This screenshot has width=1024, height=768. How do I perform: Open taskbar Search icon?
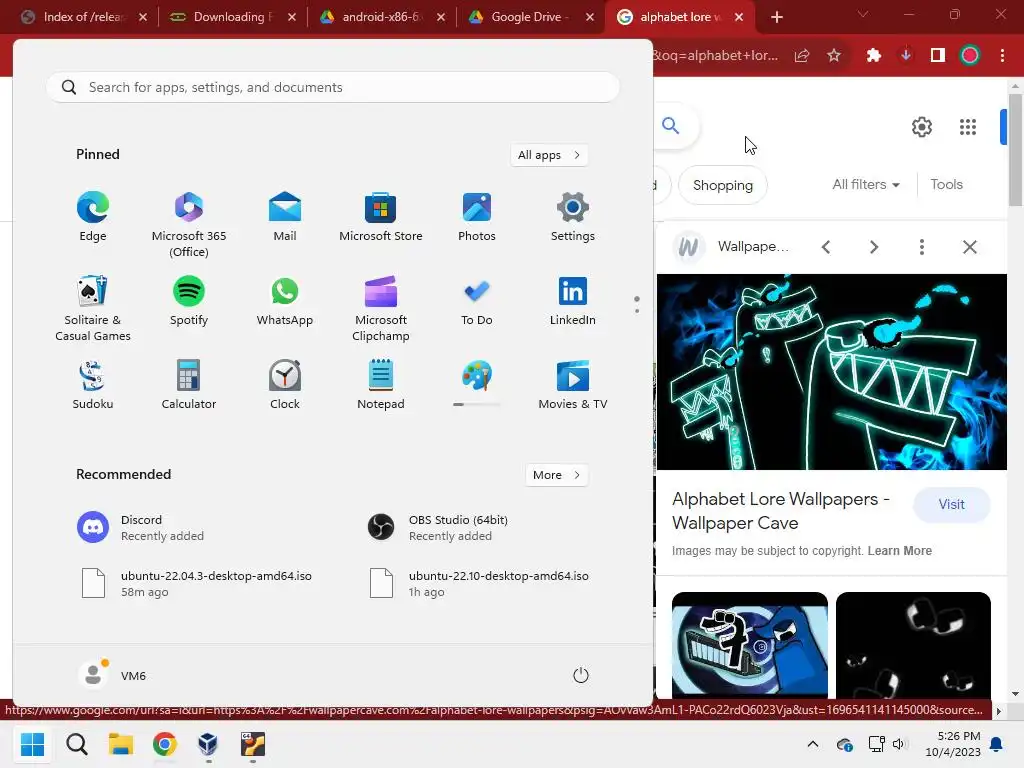[76, 744]
